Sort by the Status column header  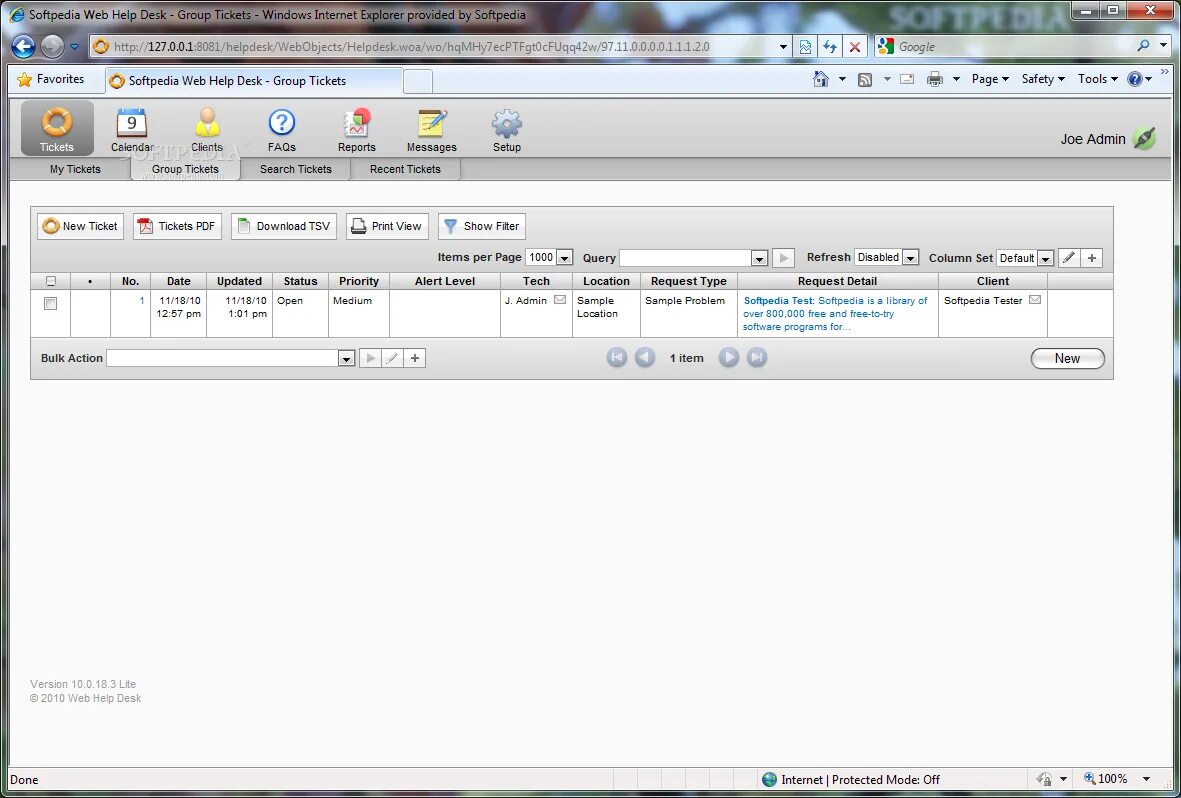click(301, 281)
